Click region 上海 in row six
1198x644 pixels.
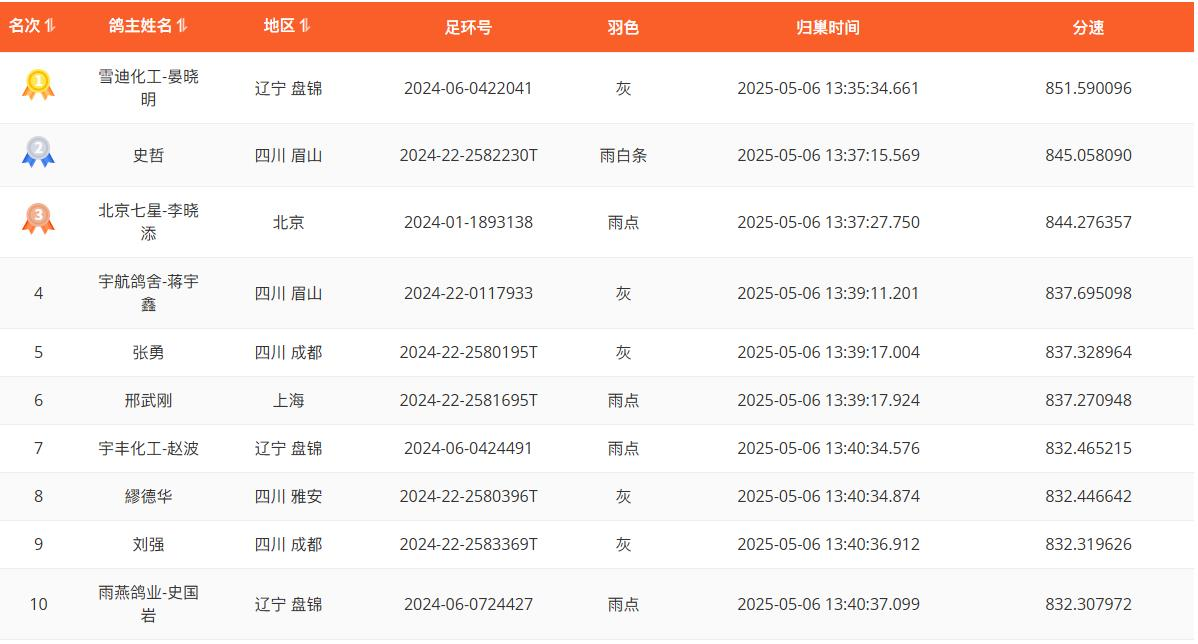point(288,400)
